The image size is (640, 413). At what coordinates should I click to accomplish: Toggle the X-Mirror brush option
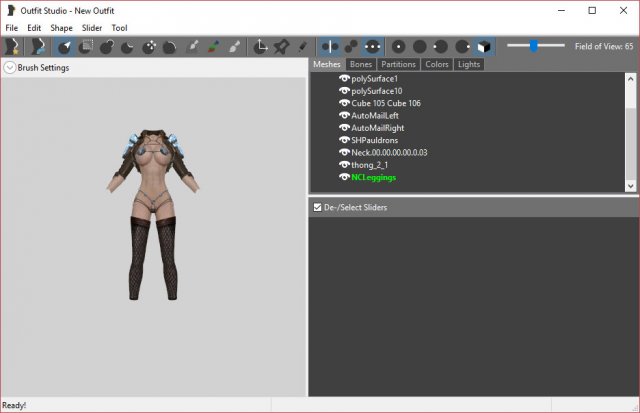pos(330,46)
